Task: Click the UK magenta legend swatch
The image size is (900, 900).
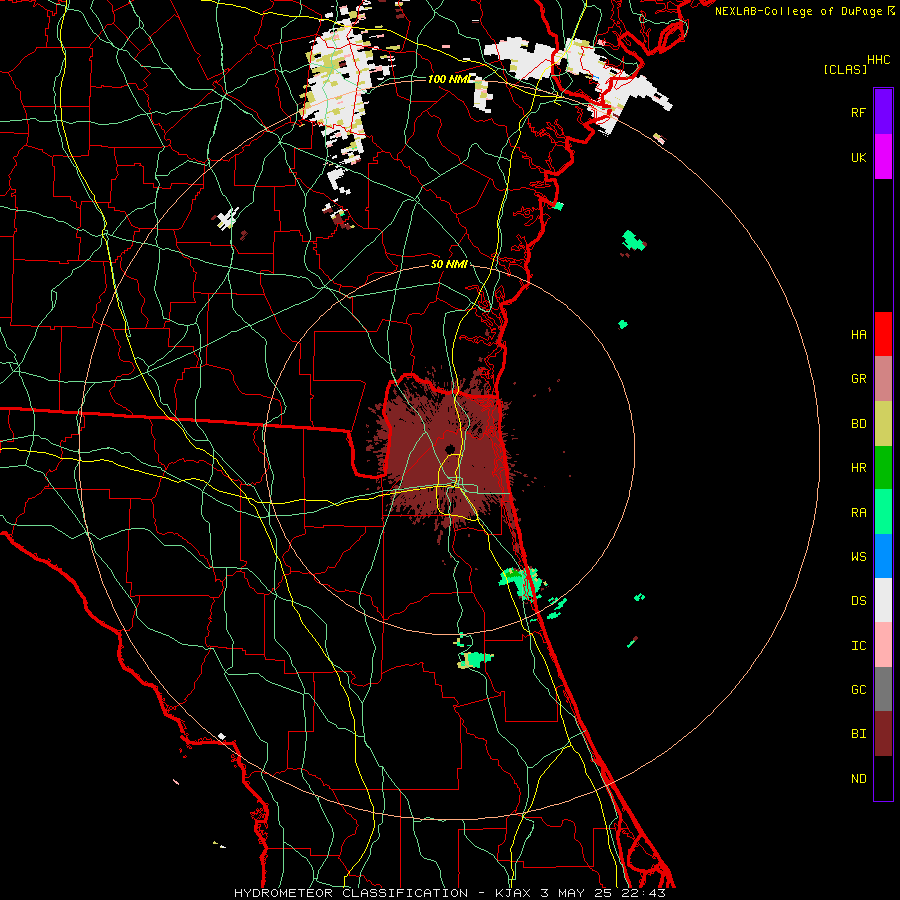Action: point(883,157)
